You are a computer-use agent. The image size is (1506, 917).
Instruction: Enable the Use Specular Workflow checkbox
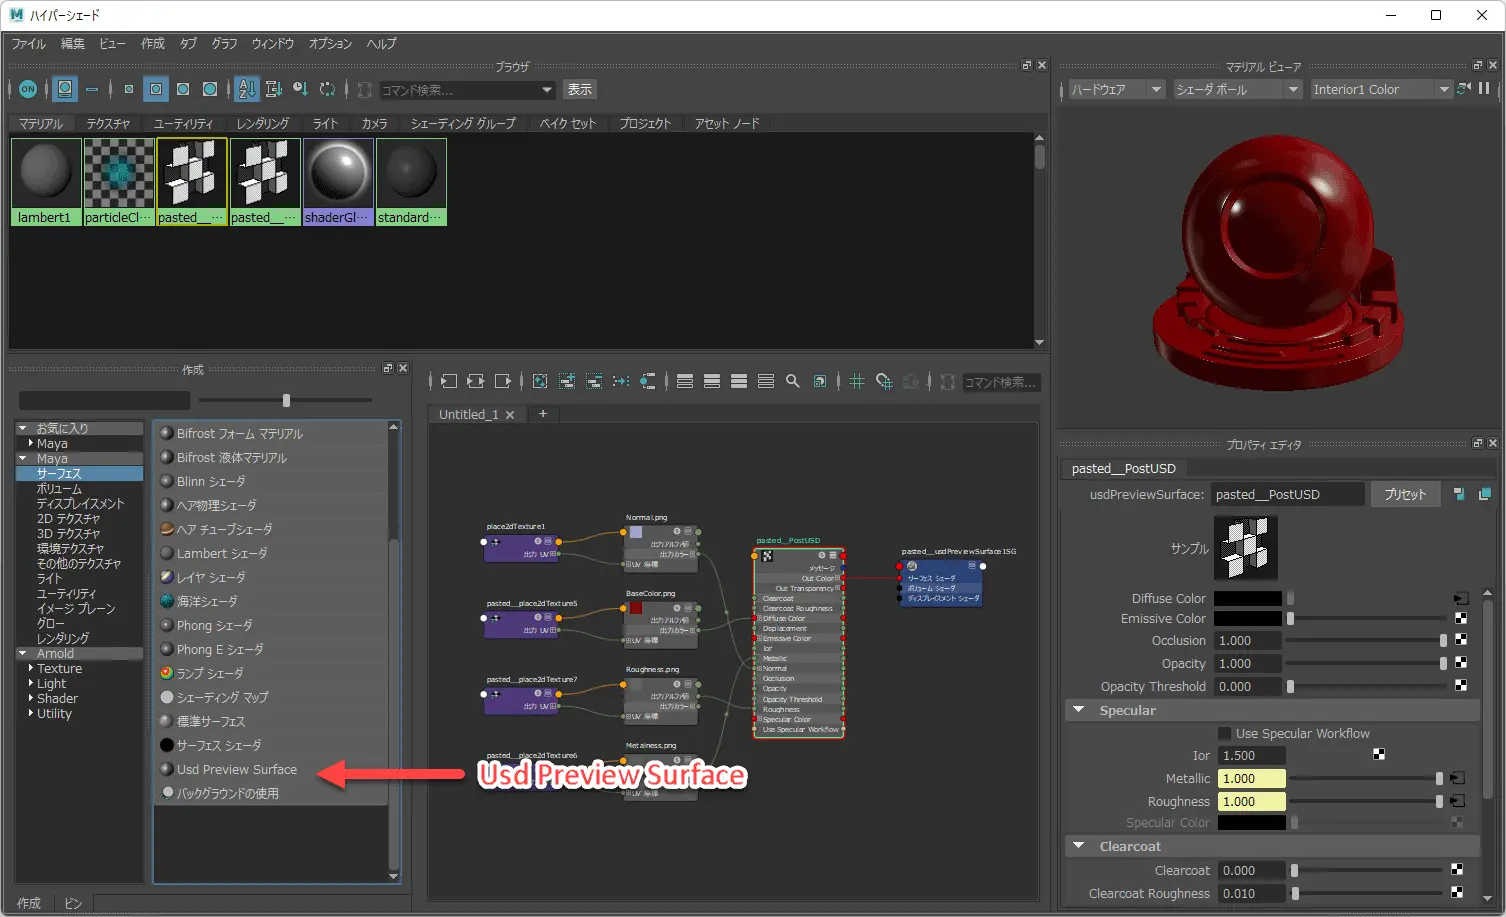[x=1224, y=733]
